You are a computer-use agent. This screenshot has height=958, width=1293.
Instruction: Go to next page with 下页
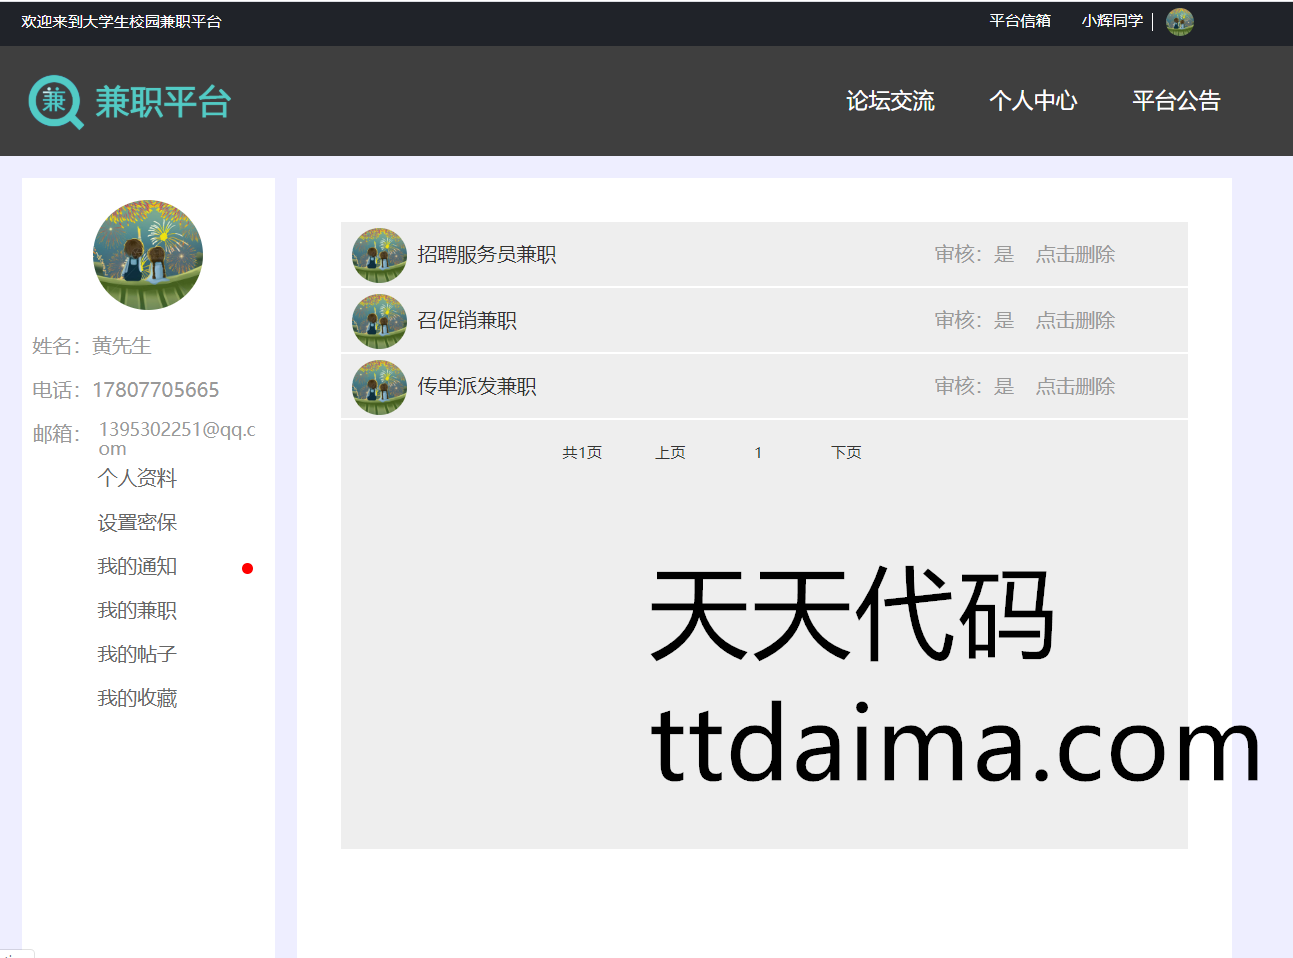coord(846,453)
